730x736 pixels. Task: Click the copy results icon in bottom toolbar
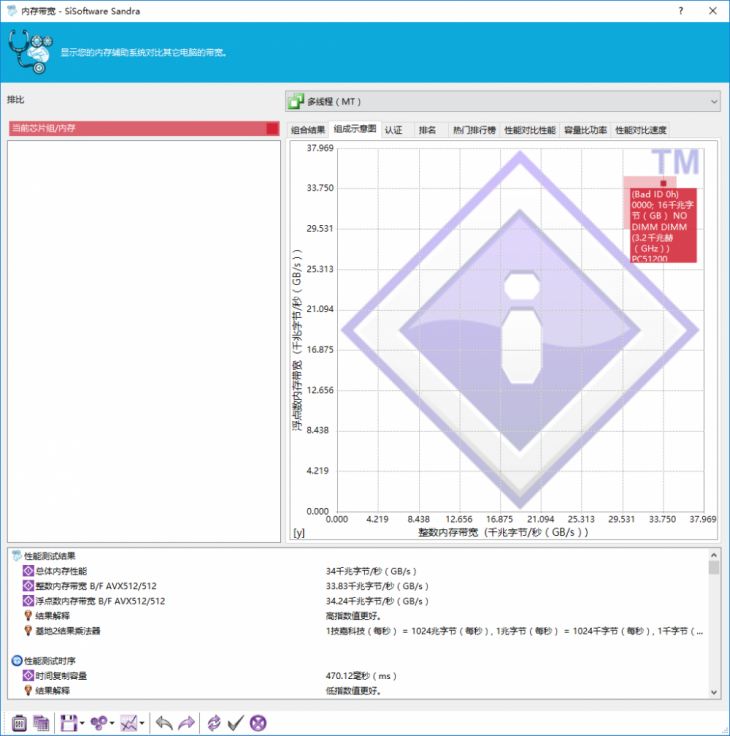[x=41, y=722]
